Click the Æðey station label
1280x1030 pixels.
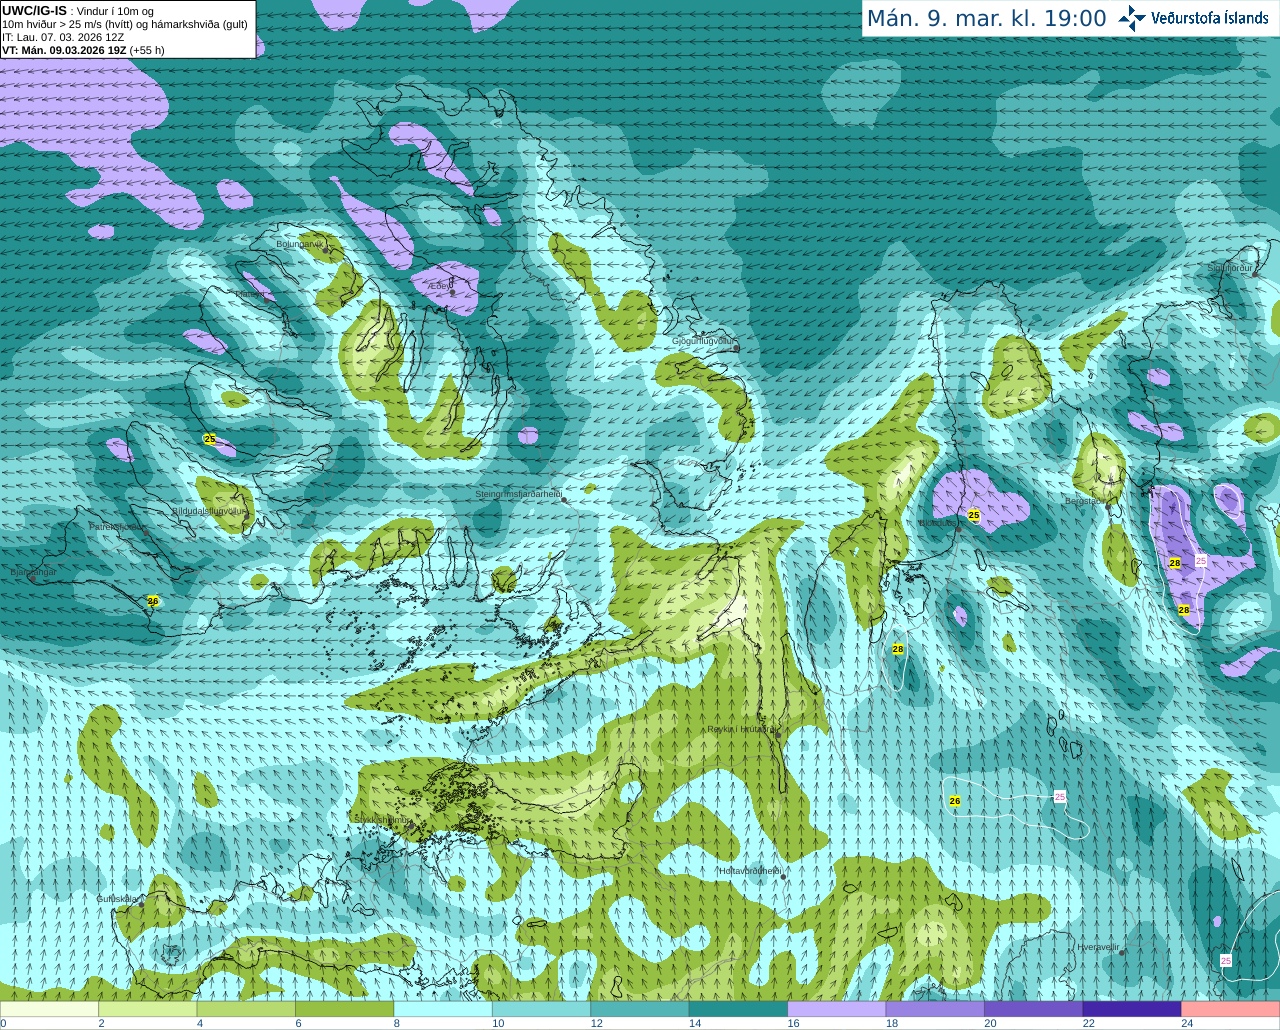[440, 286]
